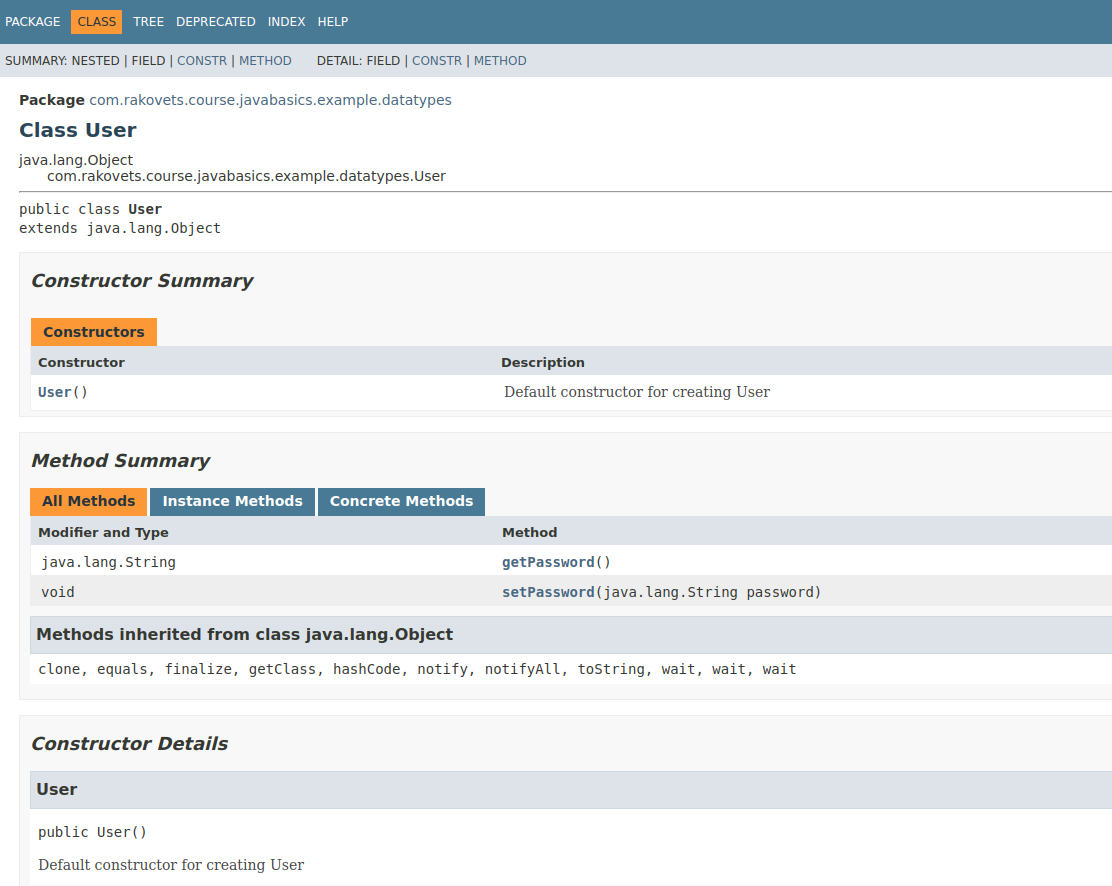The image size is (1112, 886).
Task: Open the setPassword method link
Action: point(548,592)
